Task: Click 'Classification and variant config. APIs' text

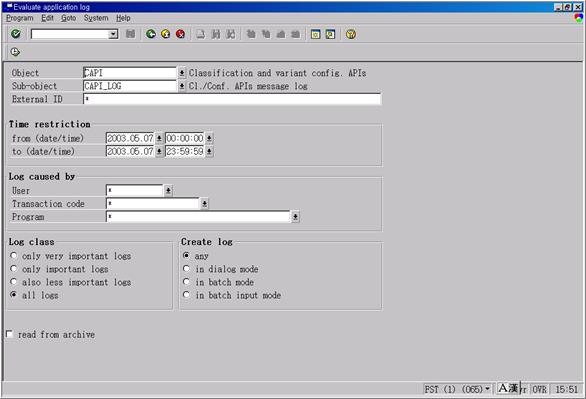Action: (x=277, y=73)
